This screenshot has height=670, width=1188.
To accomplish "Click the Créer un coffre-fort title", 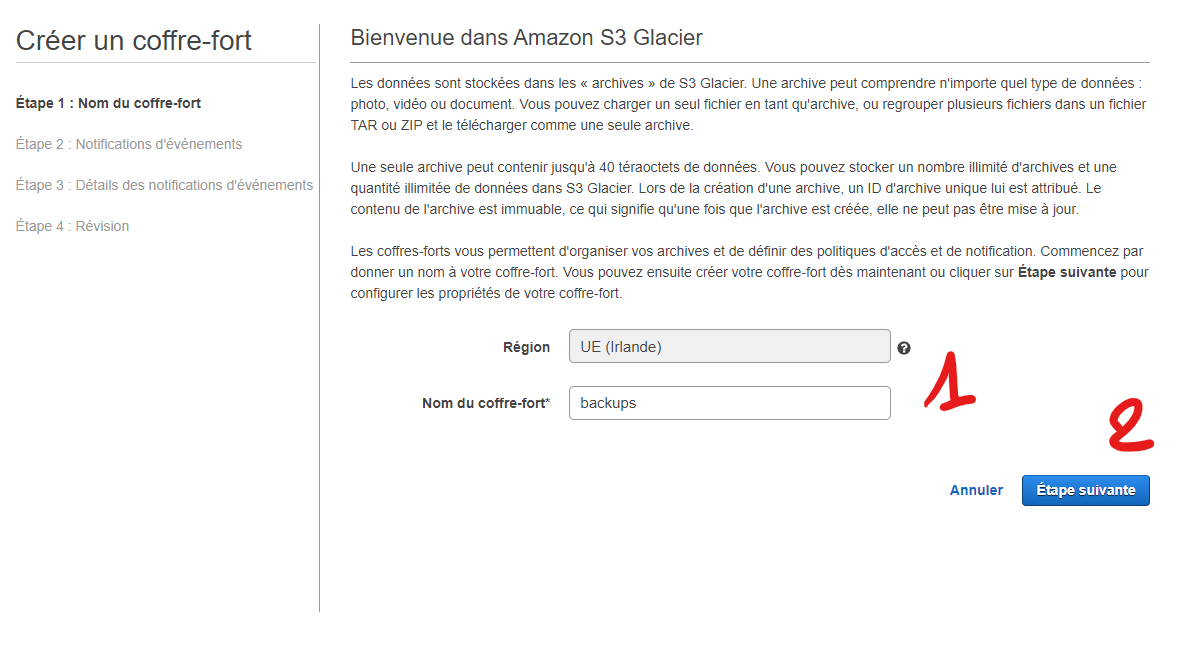I will pos(133,41).
